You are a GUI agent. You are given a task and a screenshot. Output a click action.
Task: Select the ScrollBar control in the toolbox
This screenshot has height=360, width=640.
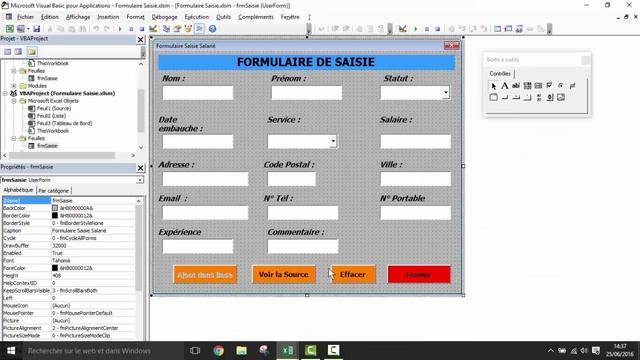[x=539, y=97]
